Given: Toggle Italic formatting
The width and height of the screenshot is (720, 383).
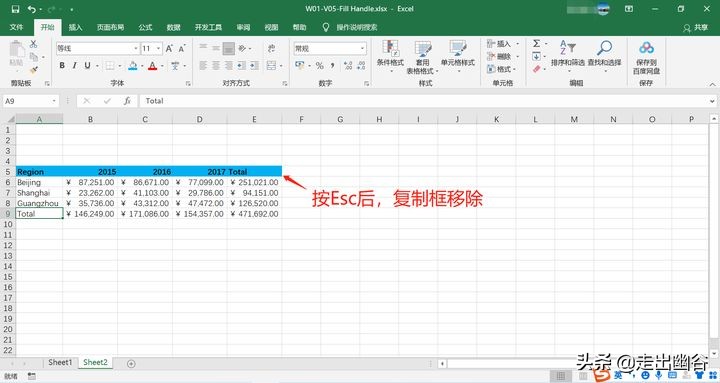Looking at the screenshot, I should [x=74, y=66].
